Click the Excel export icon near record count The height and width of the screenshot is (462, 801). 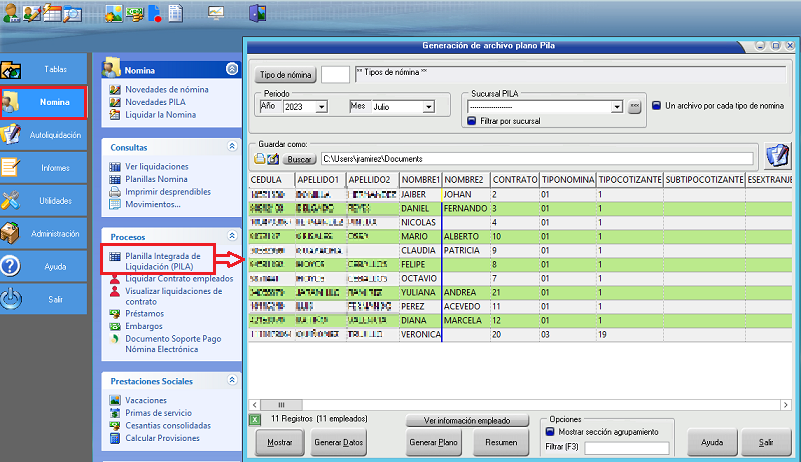pyautogui.click(x=254, y=420)
